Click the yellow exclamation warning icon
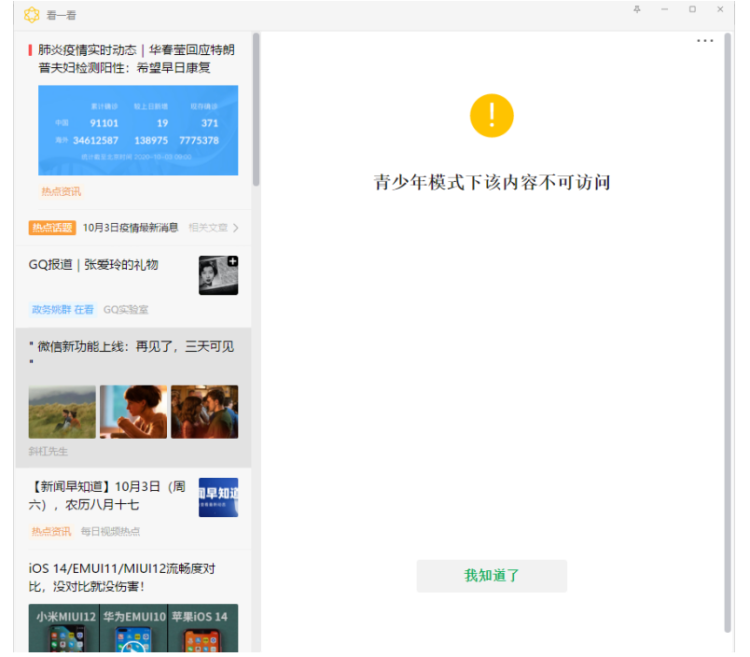 pyautogui.click(x=491, y=115)
